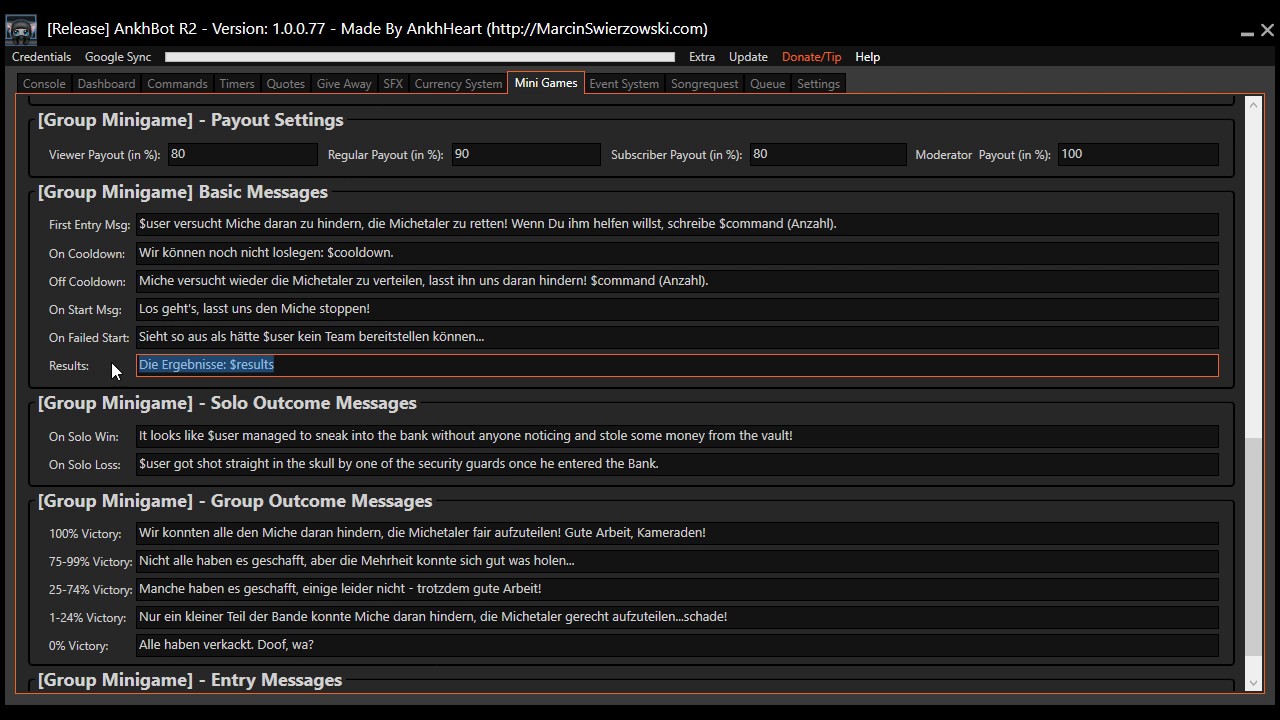Click the Subscriber Payout percentage field
The height and width of the screenshot is (720, 1280).
[x=827, y=154]
